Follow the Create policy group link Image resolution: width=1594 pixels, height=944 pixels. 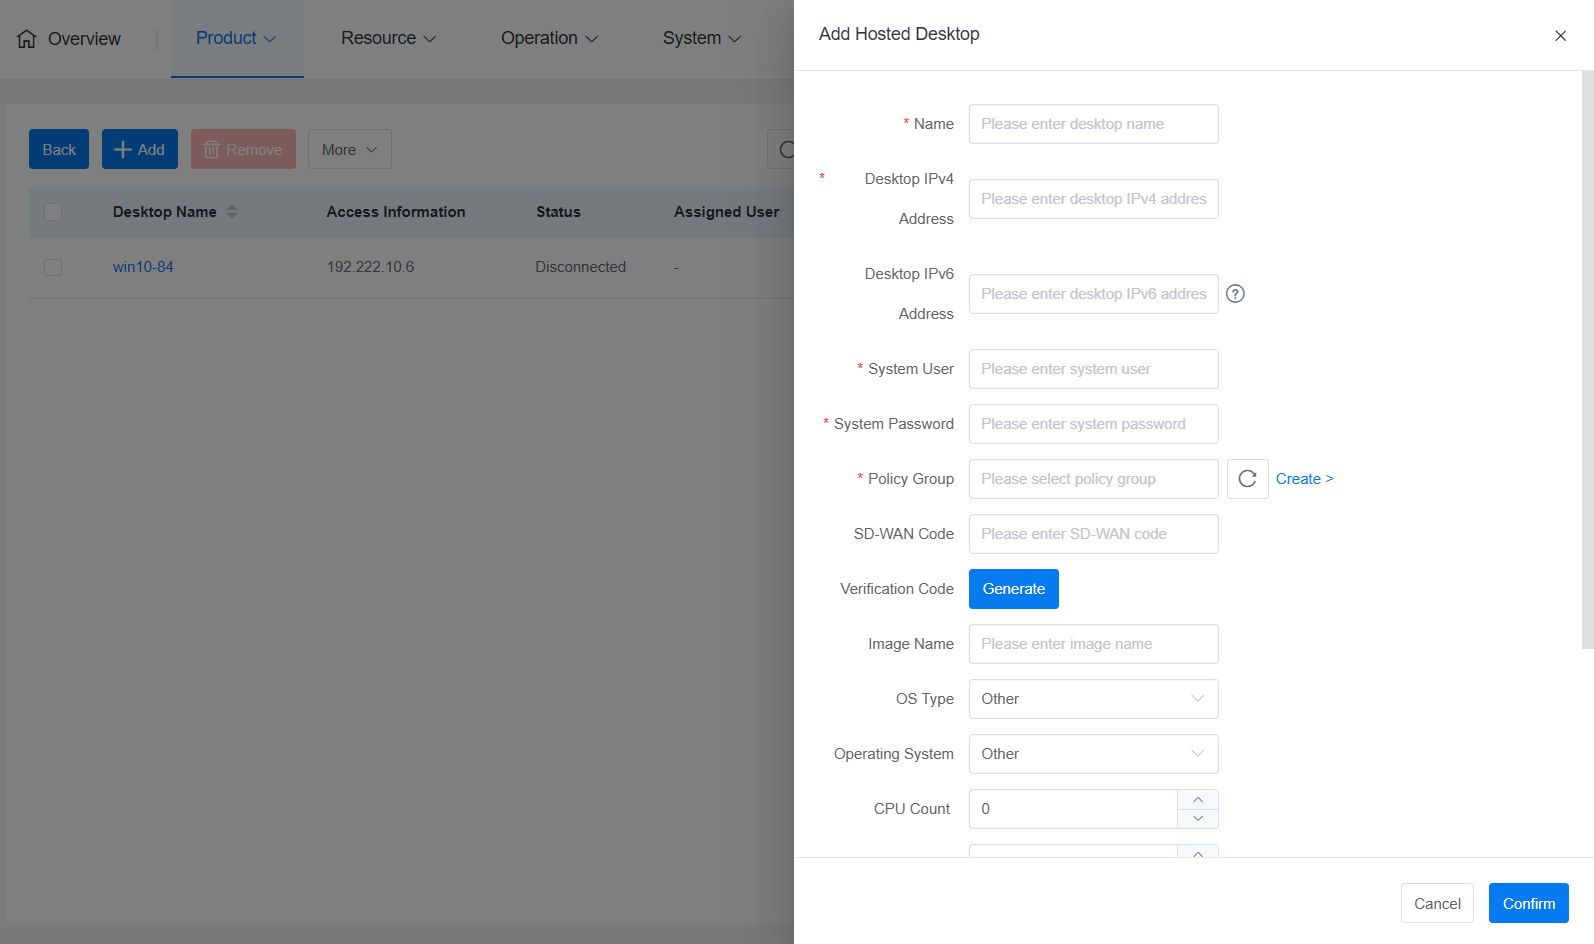tap(1304, 479)
